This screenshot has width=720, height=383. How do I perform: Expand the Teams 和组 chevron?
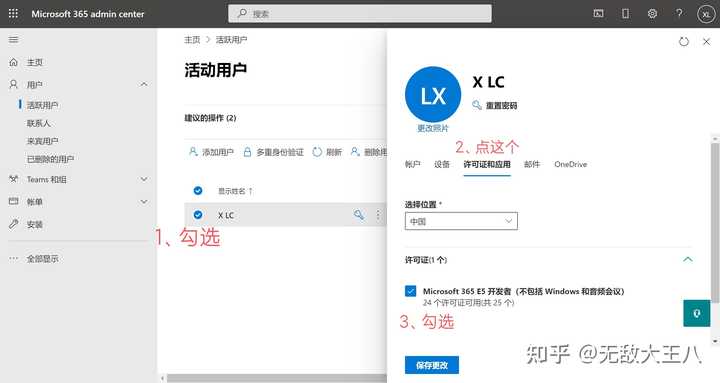coord(144,179)
